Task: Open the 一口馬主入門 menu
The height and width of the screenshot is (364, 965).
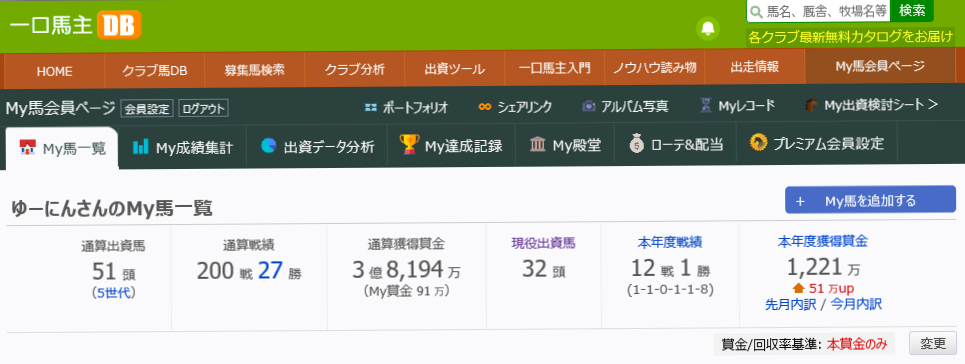Action: tap(555, 68)
